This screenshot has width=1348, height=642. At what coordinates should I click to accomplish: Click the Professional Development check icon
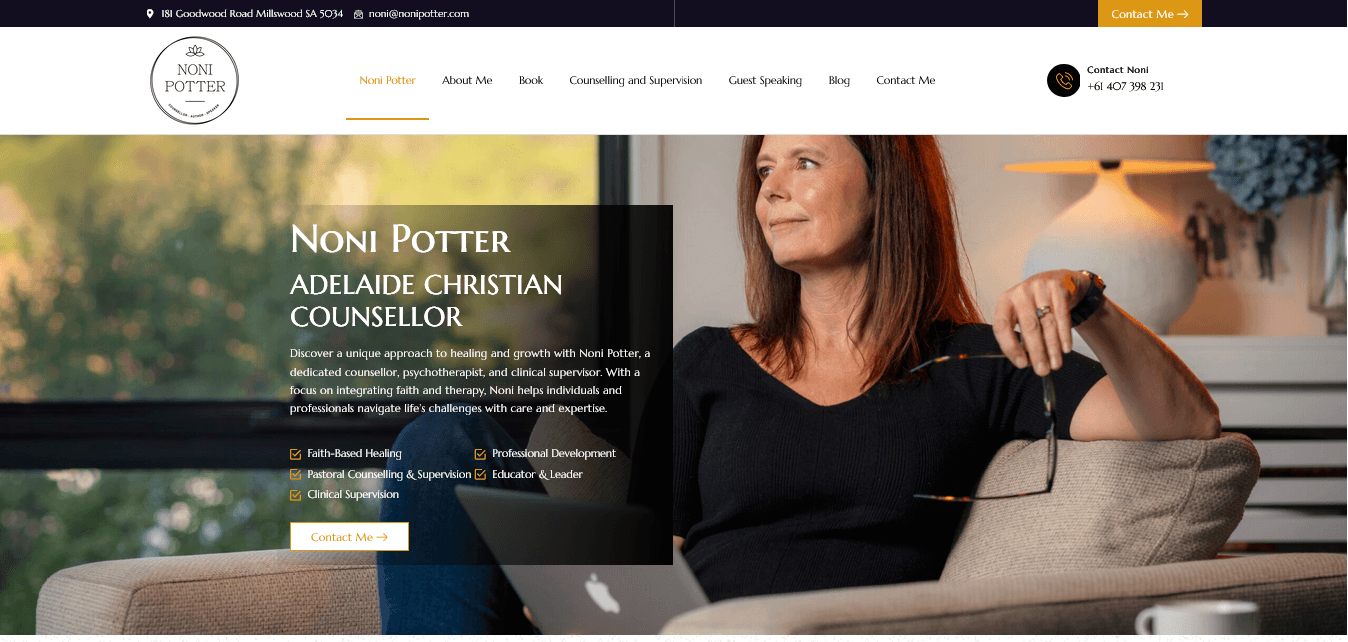480,454
